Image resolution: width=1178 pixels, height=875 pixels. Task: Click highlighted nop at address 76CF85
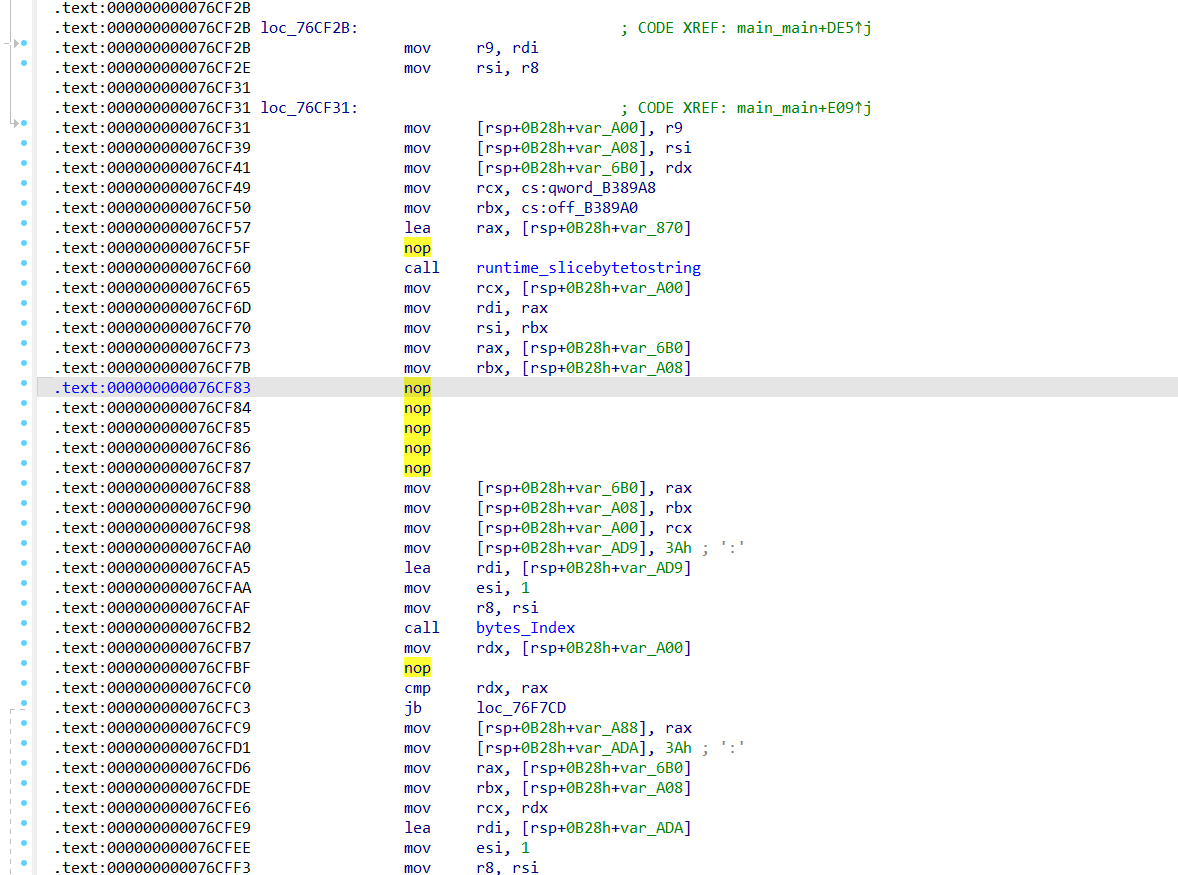click(418, 428)
